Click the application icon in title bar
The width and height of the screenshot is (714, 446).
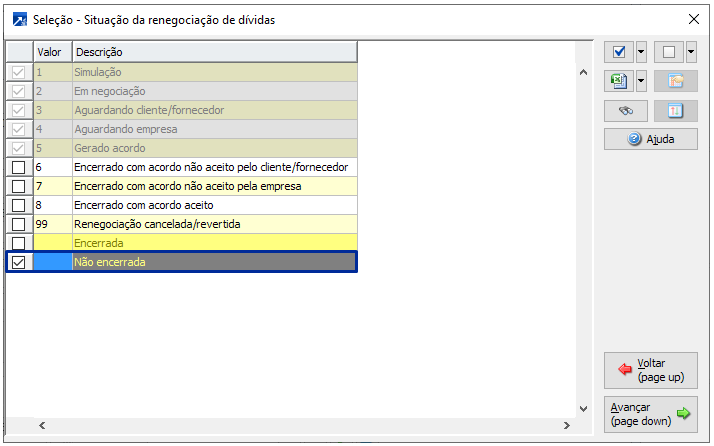pyautogui.click(x=20, y=20)
